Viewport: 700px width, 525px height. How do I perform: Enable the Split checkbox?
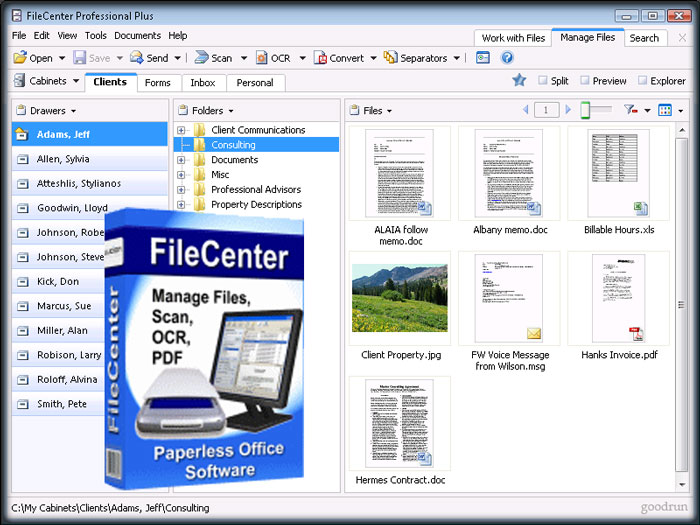click(543, 80)
